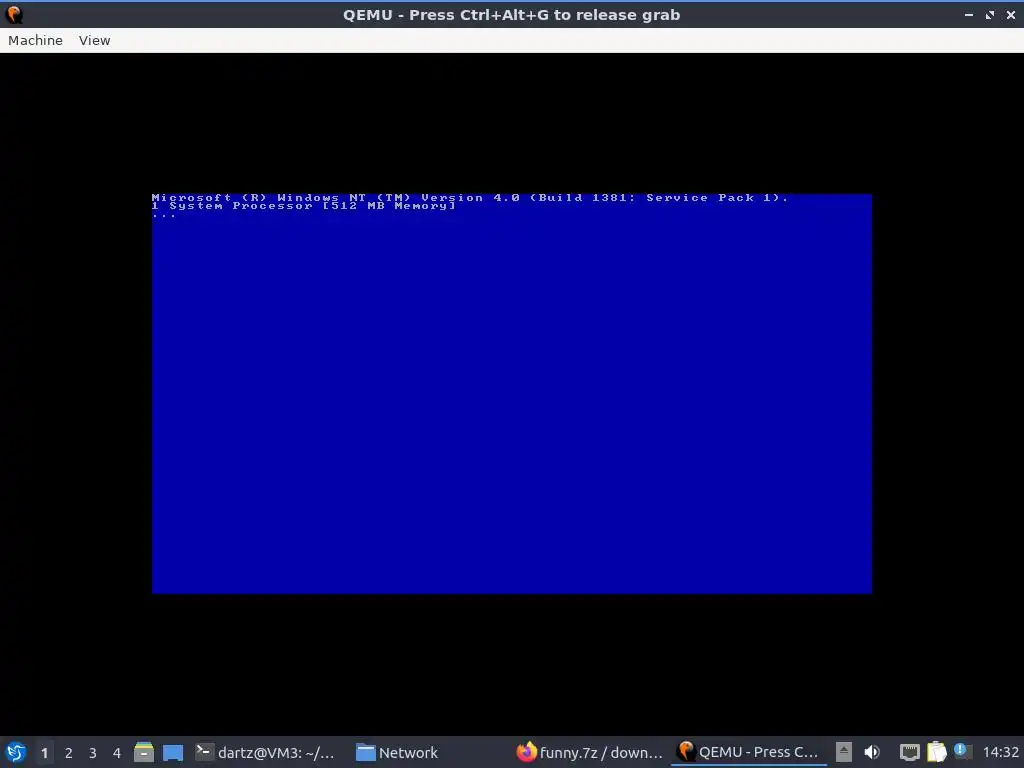Click the network connection tray icon
Viewport: 1024px width, 768px height.
(909, 752)
